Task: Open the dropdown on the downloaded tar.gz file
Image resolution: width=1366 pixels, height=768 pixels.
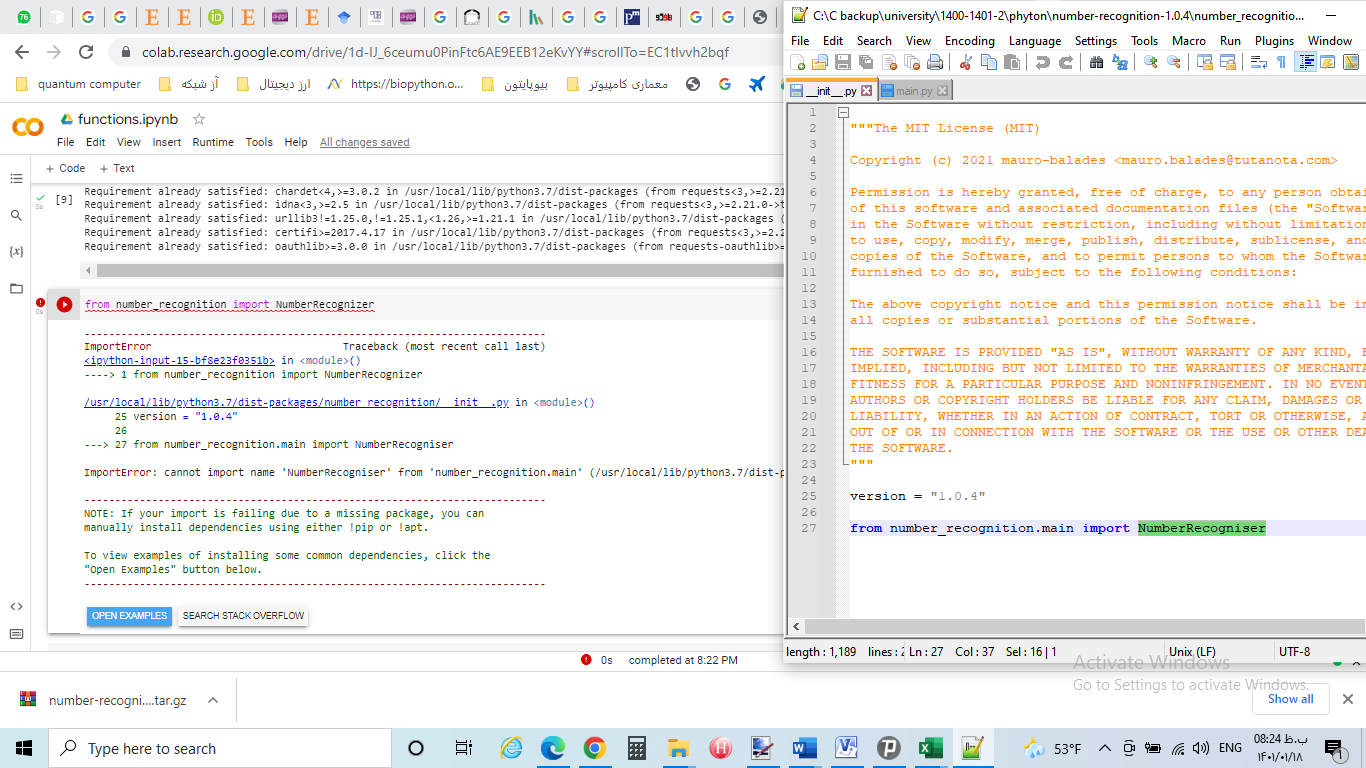Action: pos(210,699)
